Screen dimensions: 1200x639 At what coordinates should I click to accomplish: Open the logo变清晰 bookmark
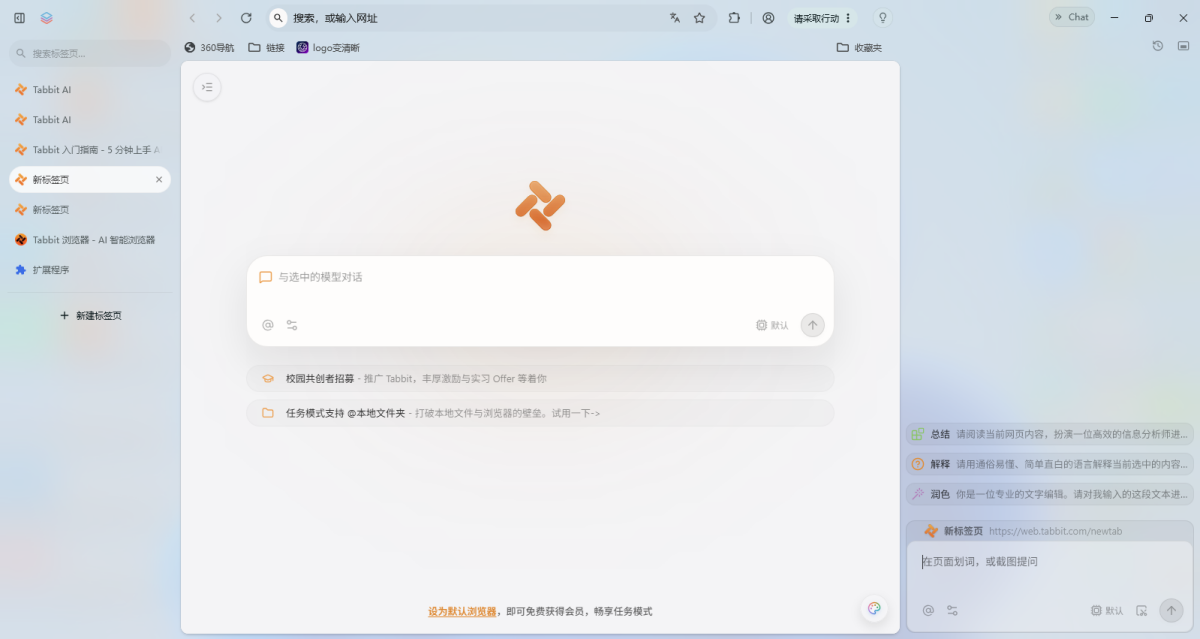pos(328,47)
